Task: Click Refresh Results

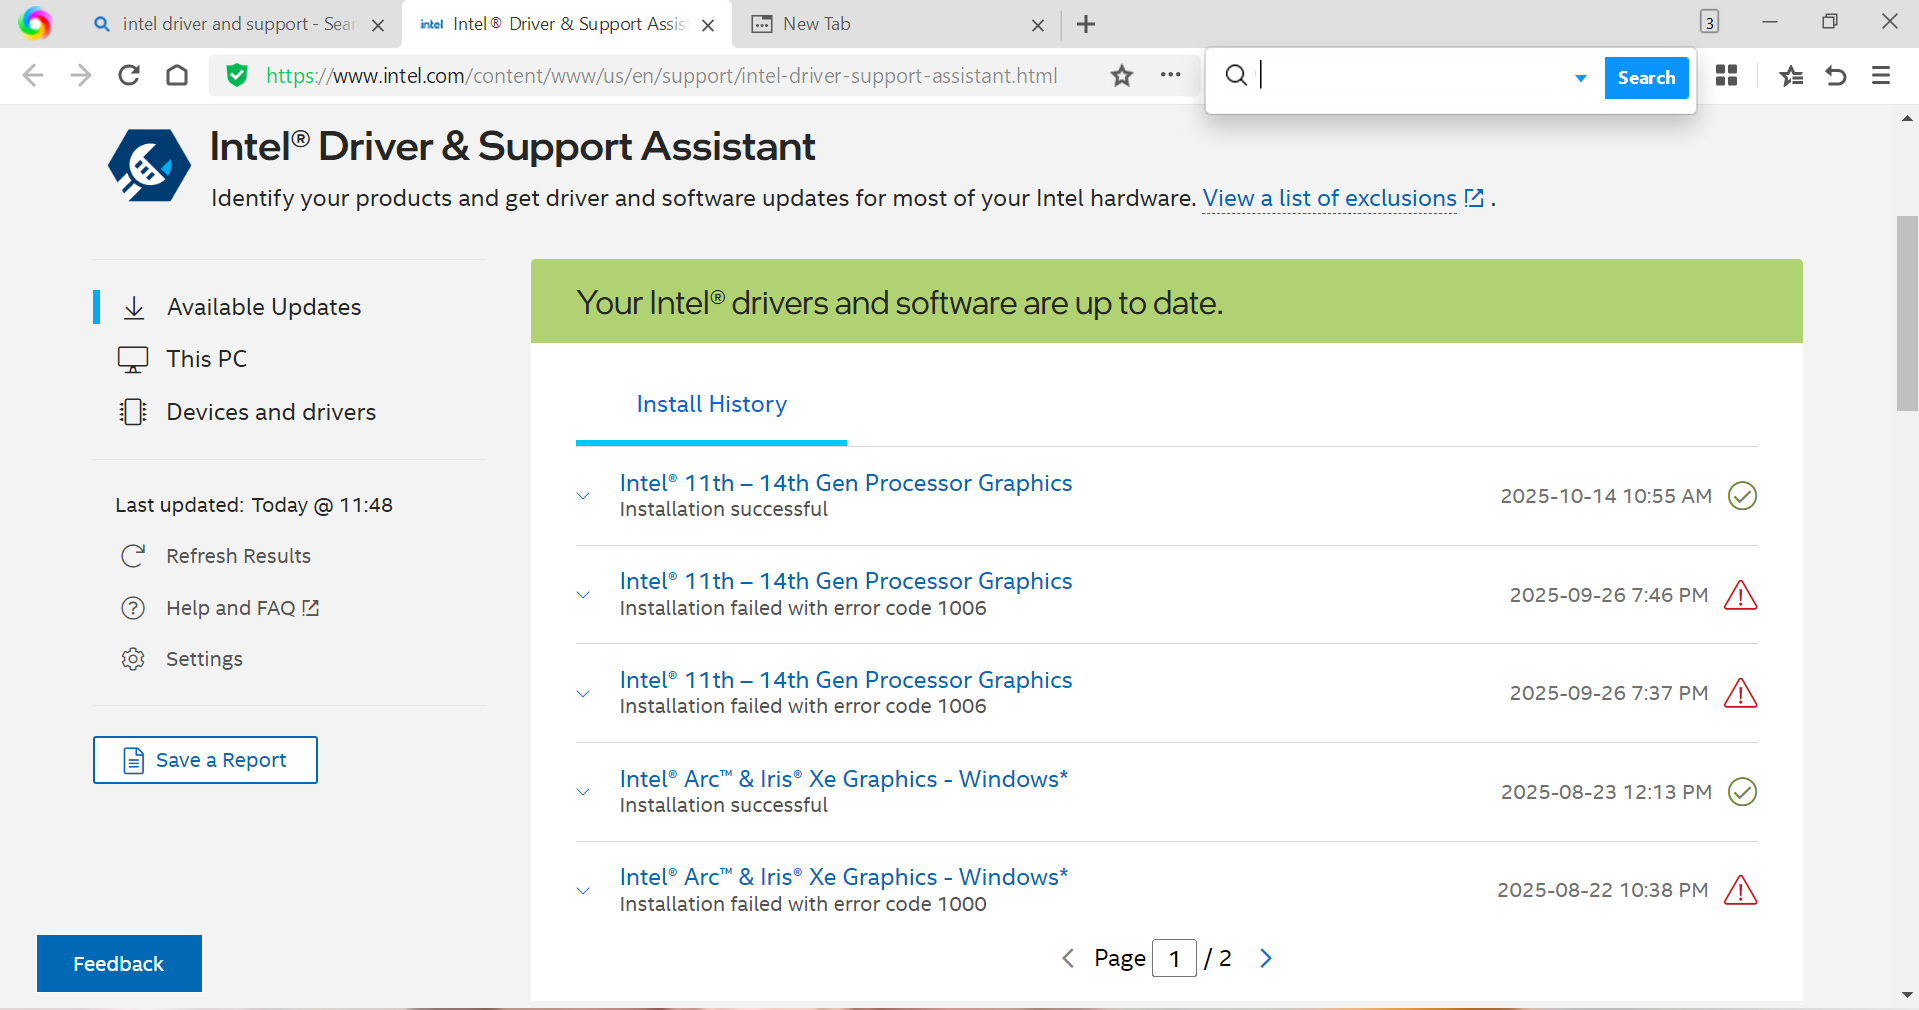Action: point(238,556)
